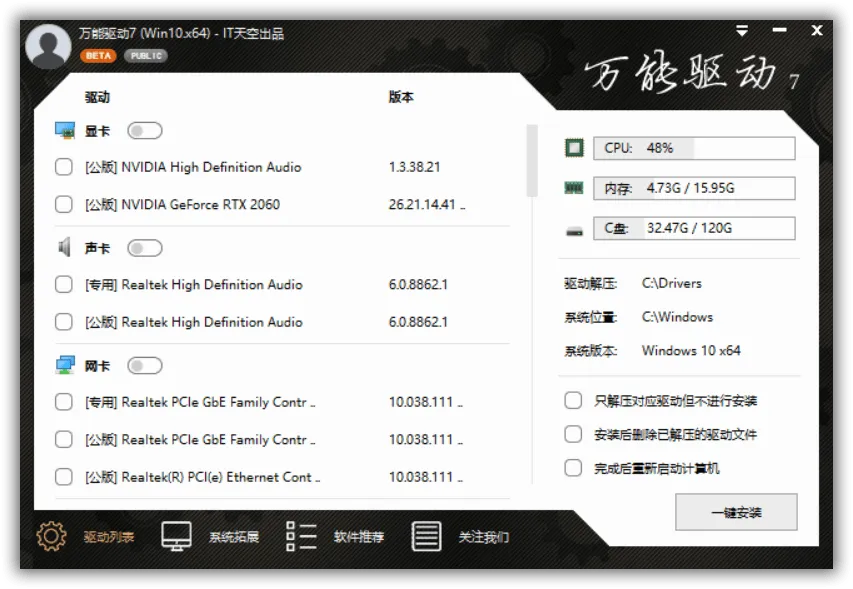Click the driver list scrollbar thumb
This screenshot has height=589, width=853.
pyautogui.click(x=532, y=160)
